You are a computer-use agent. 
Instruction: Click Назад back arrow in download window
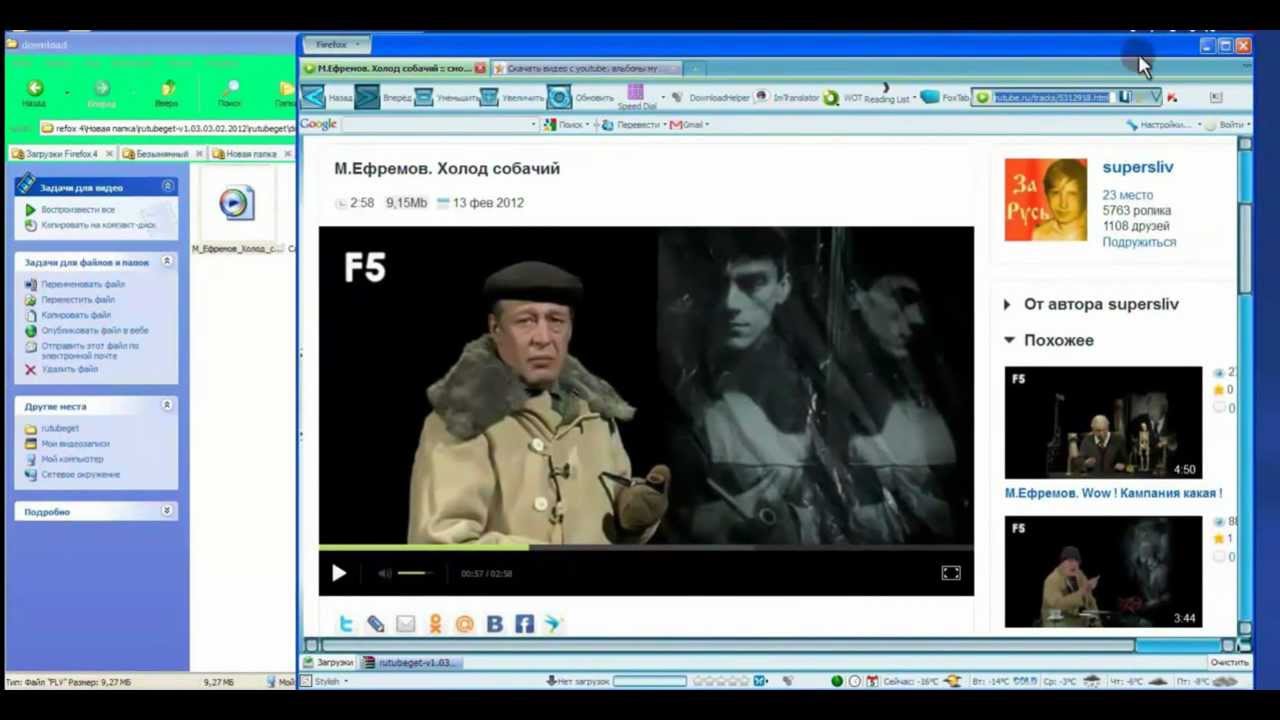35,89
